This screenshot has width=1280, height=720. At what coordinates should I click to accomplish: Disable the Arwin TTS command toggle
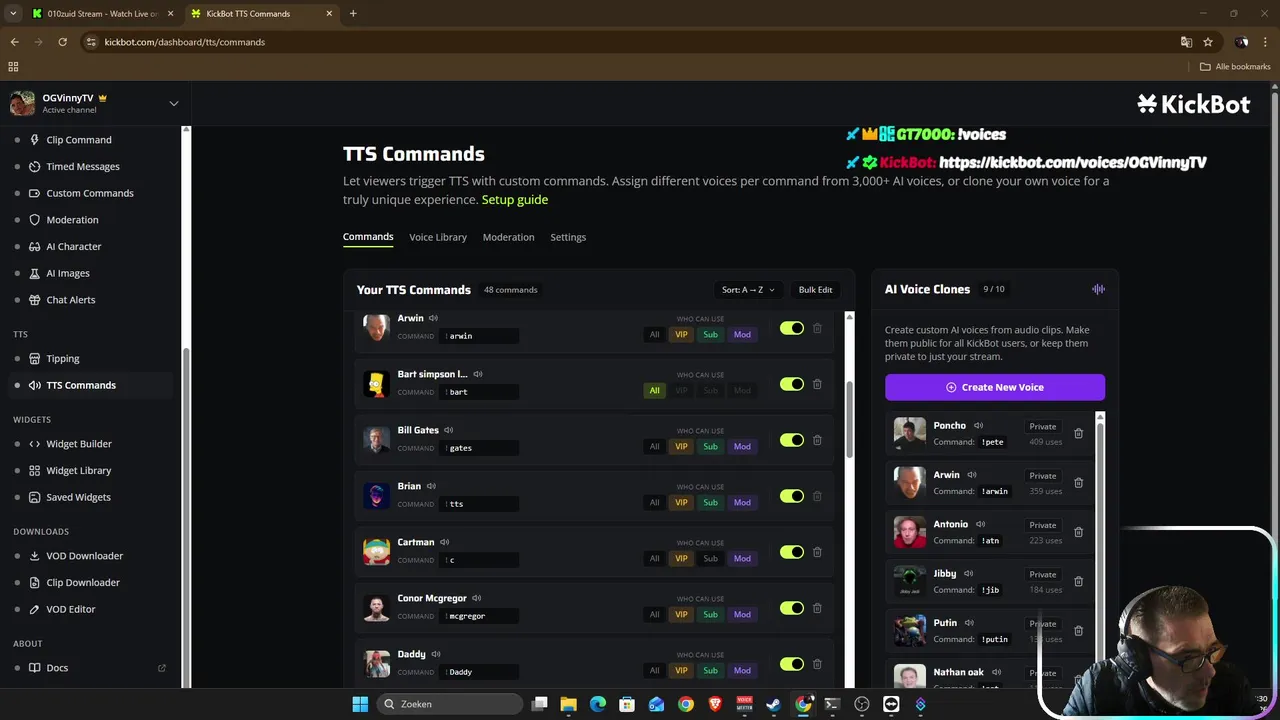(792, 328)
